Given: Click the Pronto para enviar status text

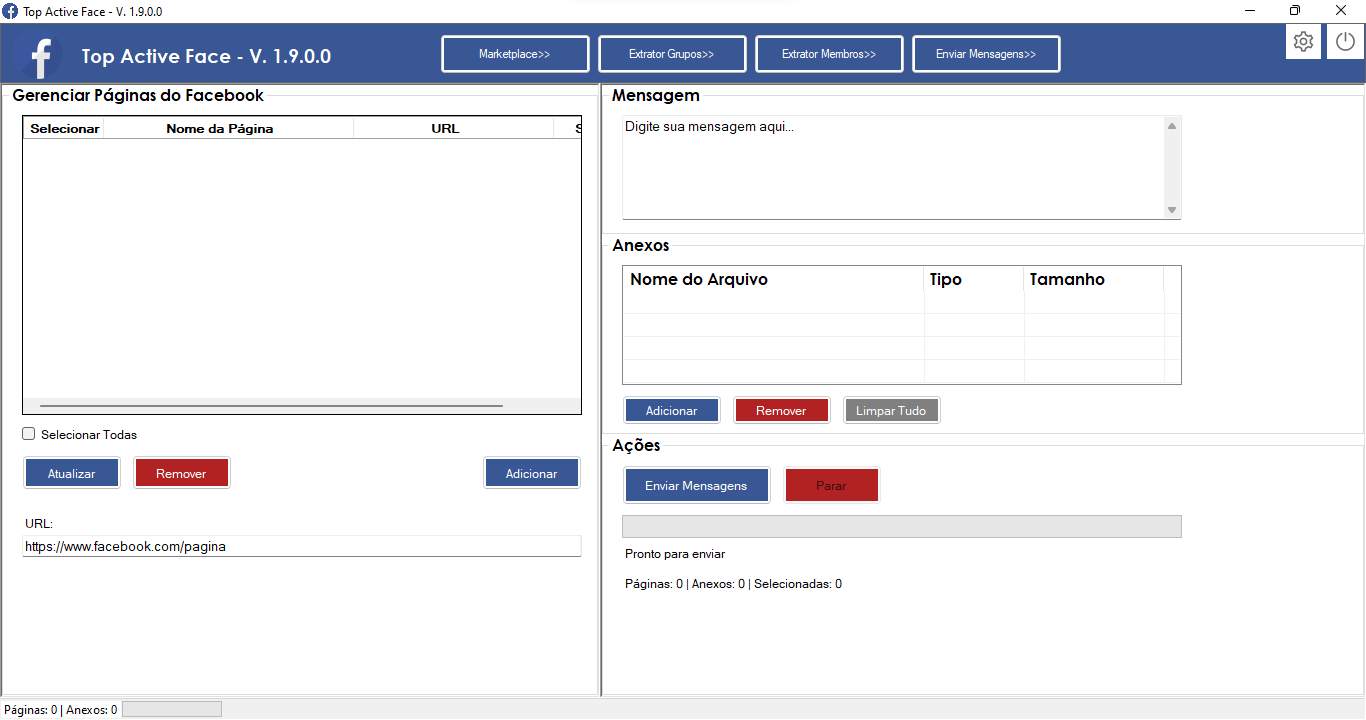Looking at the screenshot, I should pyautogui.click(x=675, y=554).
